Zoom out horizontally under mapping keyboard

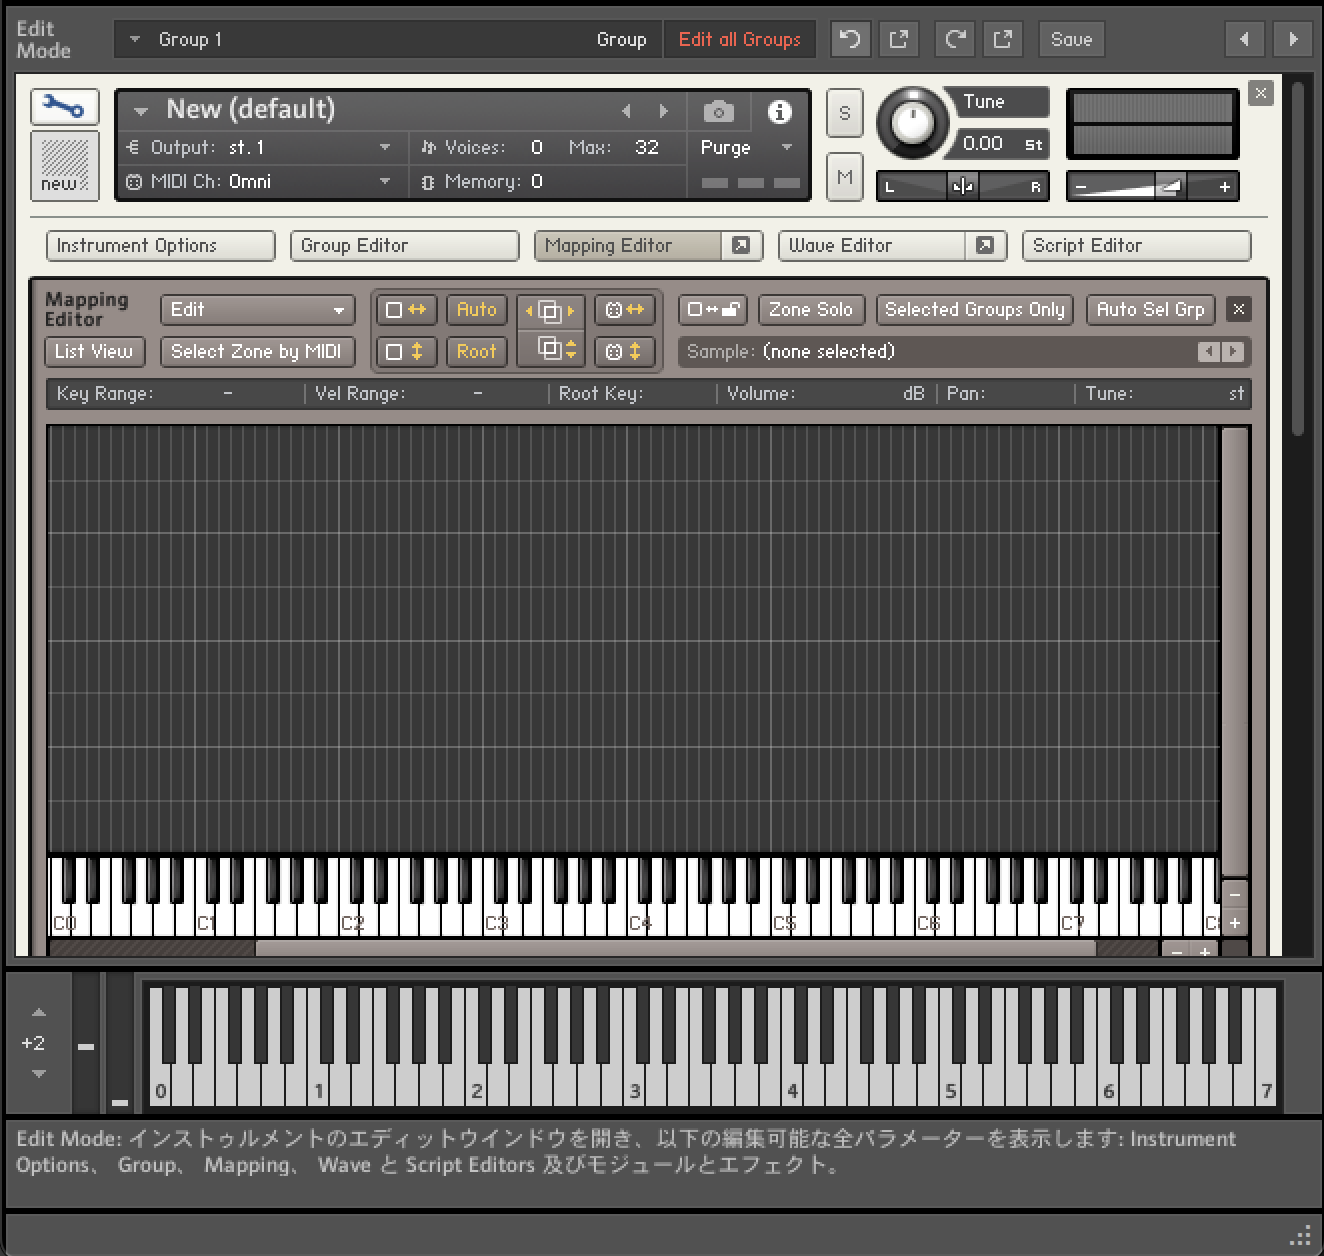coord(1176,951)
